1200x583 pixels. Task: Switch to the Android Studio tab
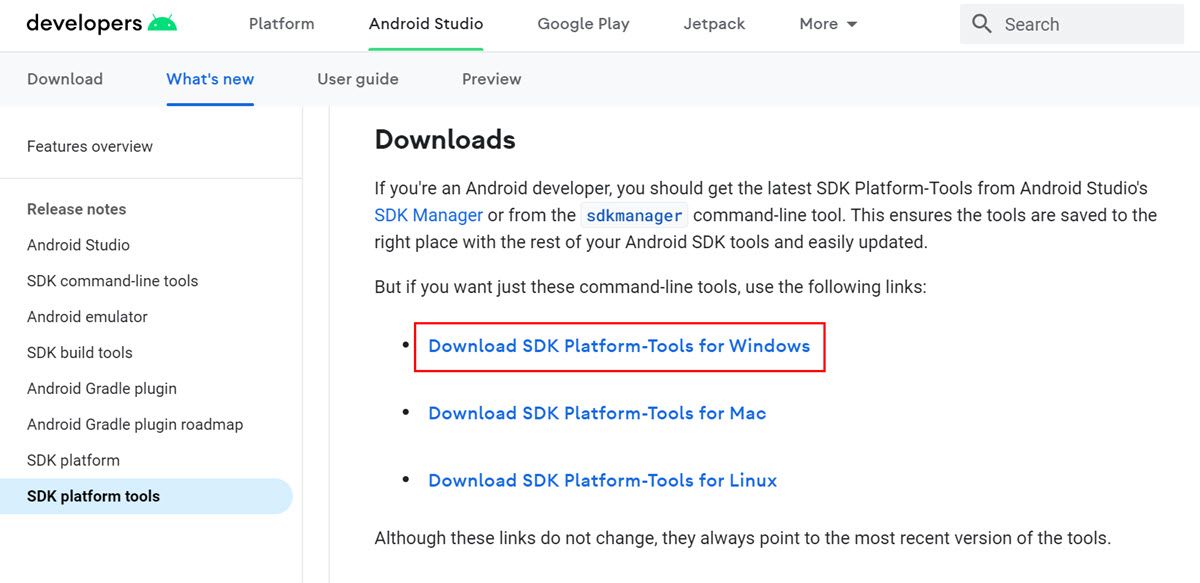click(425, 24)
